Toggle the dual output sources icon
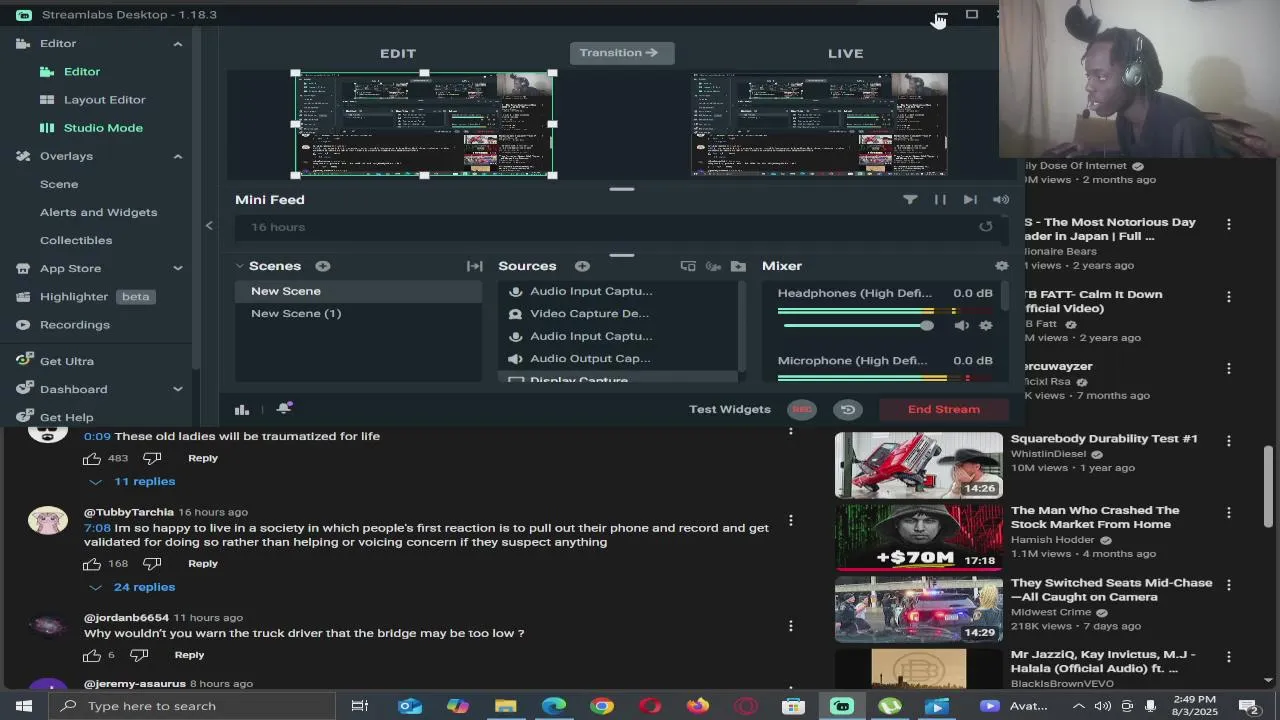The image size is (1280, 720). [688, 266]
